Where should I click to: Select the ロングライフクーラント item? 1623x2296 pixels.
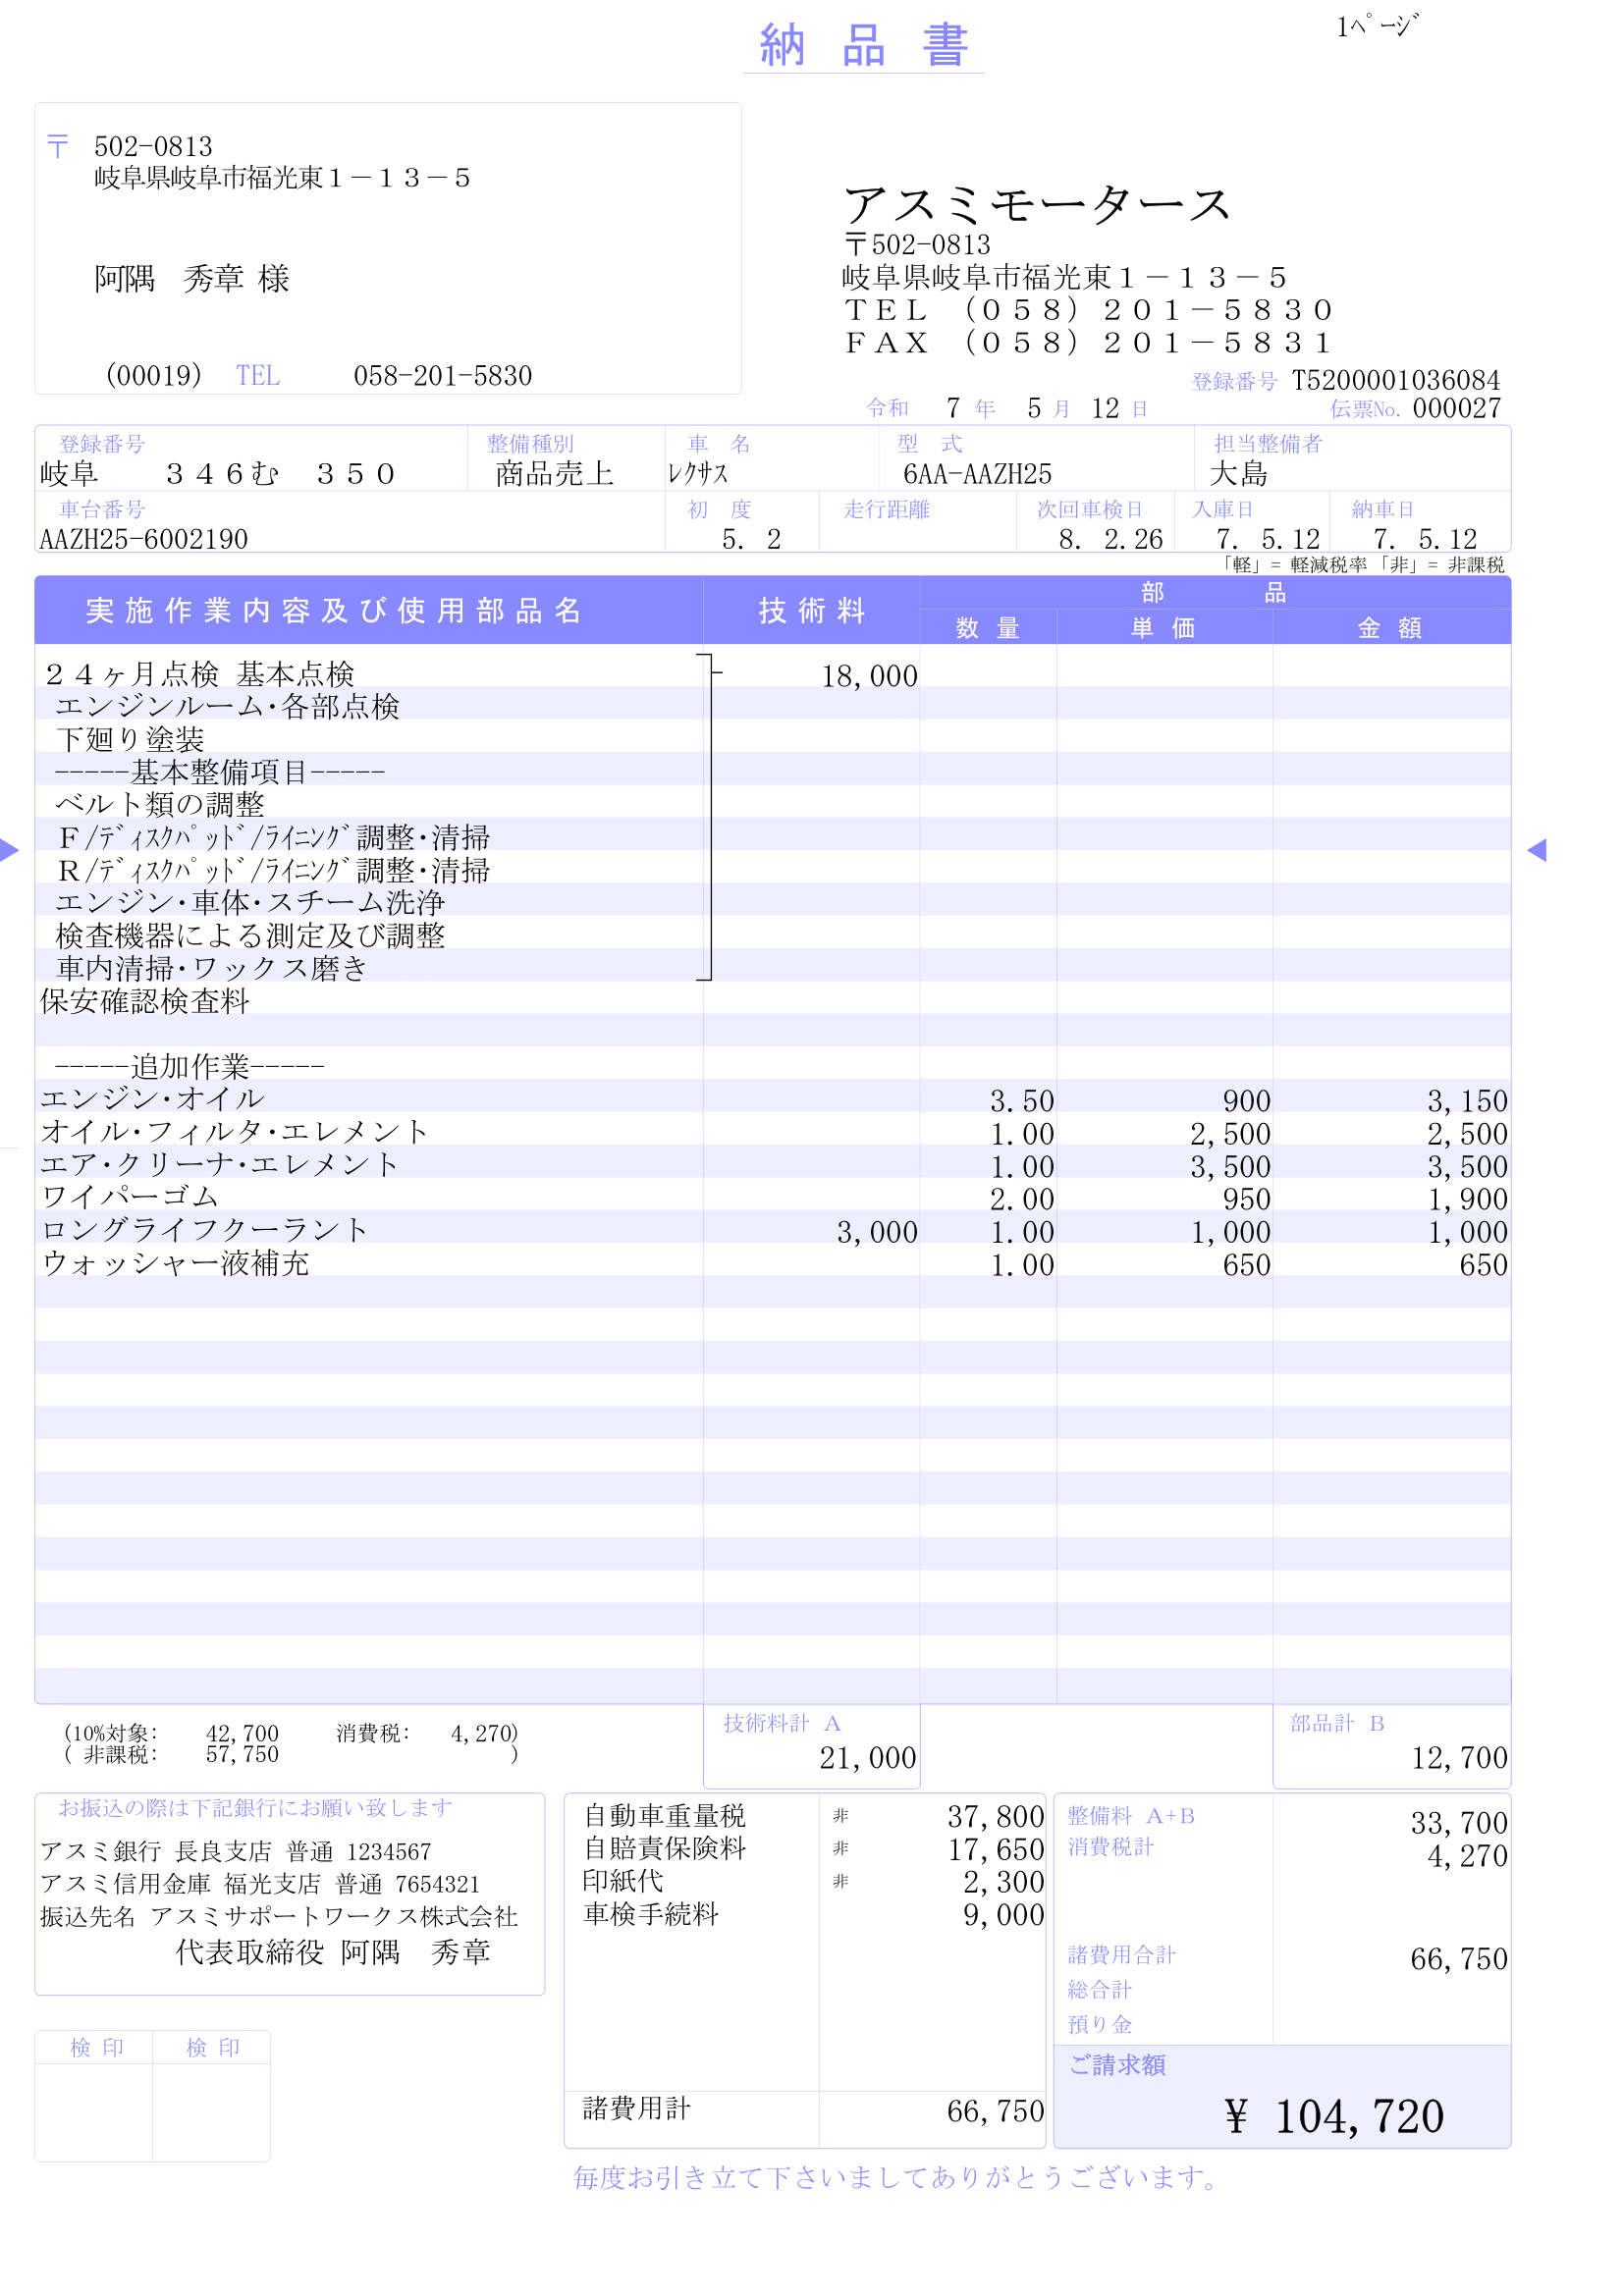(x=204, y=1231)
